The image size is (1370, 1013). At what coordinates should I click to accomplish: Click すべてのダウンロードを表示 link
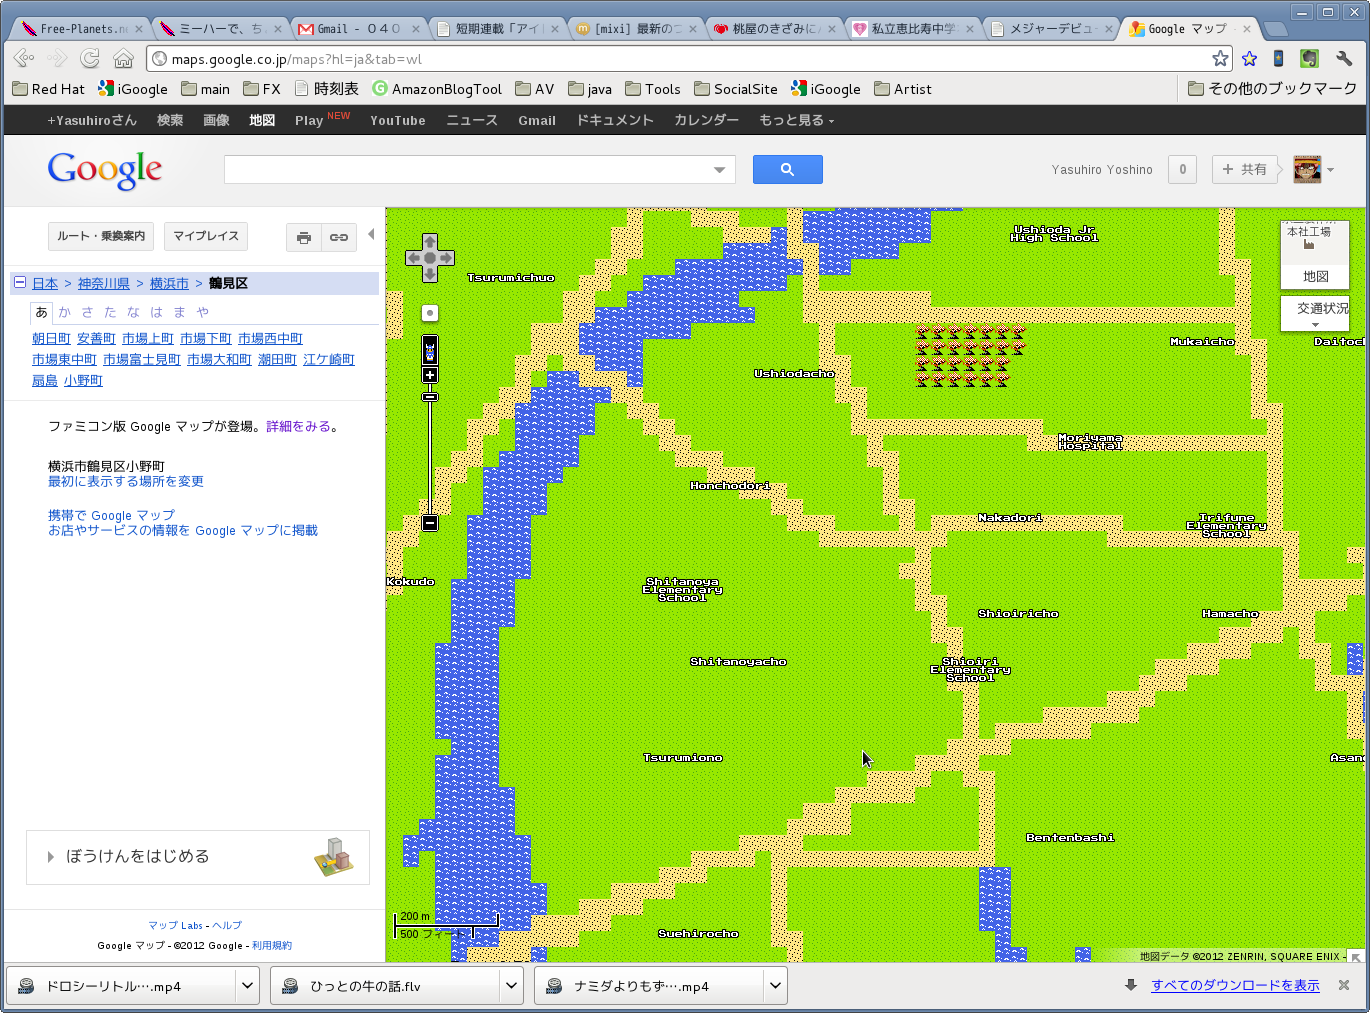pos(1235,985)
